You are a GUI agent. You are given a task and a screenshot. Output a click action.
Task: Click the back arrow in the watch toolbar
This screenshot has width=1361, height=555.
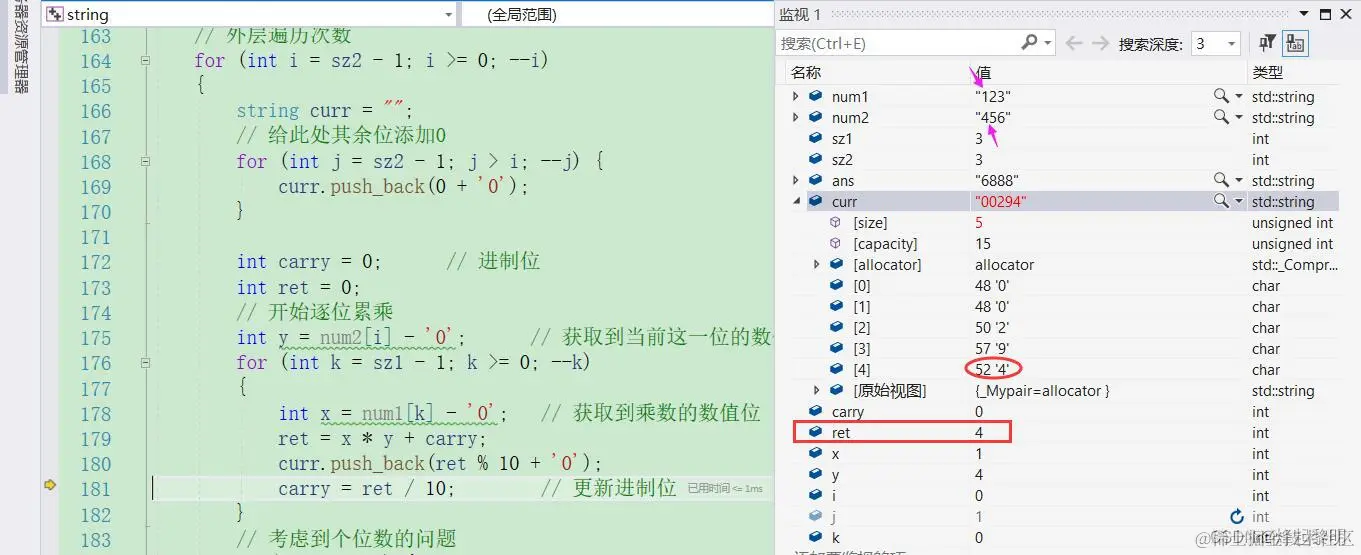coord(1074,43)
